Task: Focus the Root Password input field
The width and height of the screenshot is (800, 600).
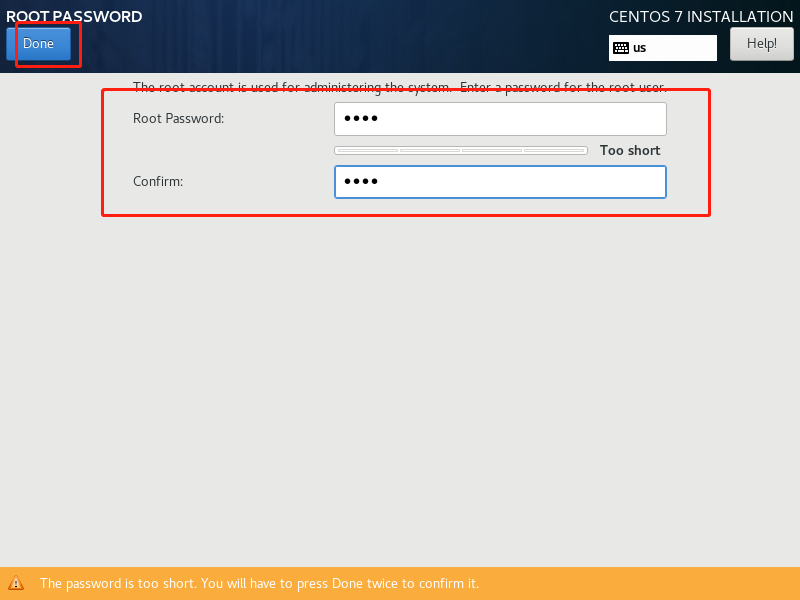Action: coord(500,119)
